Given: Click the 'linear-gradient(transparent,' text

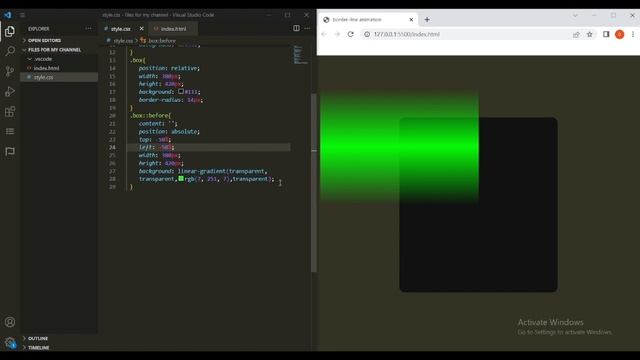Looking at the screenshot, I should coord(222,171).
